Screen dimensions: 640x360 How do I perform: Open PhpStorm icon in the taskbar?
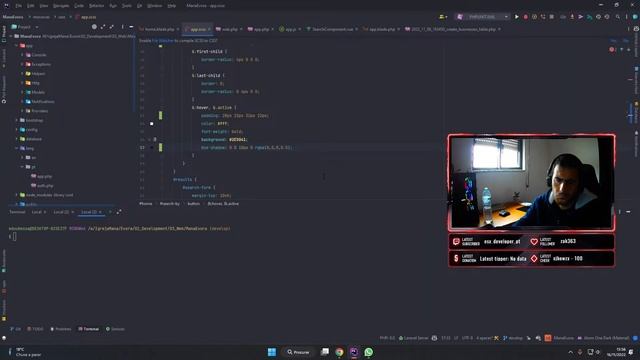pyautogui.click(x=354, y=352)
